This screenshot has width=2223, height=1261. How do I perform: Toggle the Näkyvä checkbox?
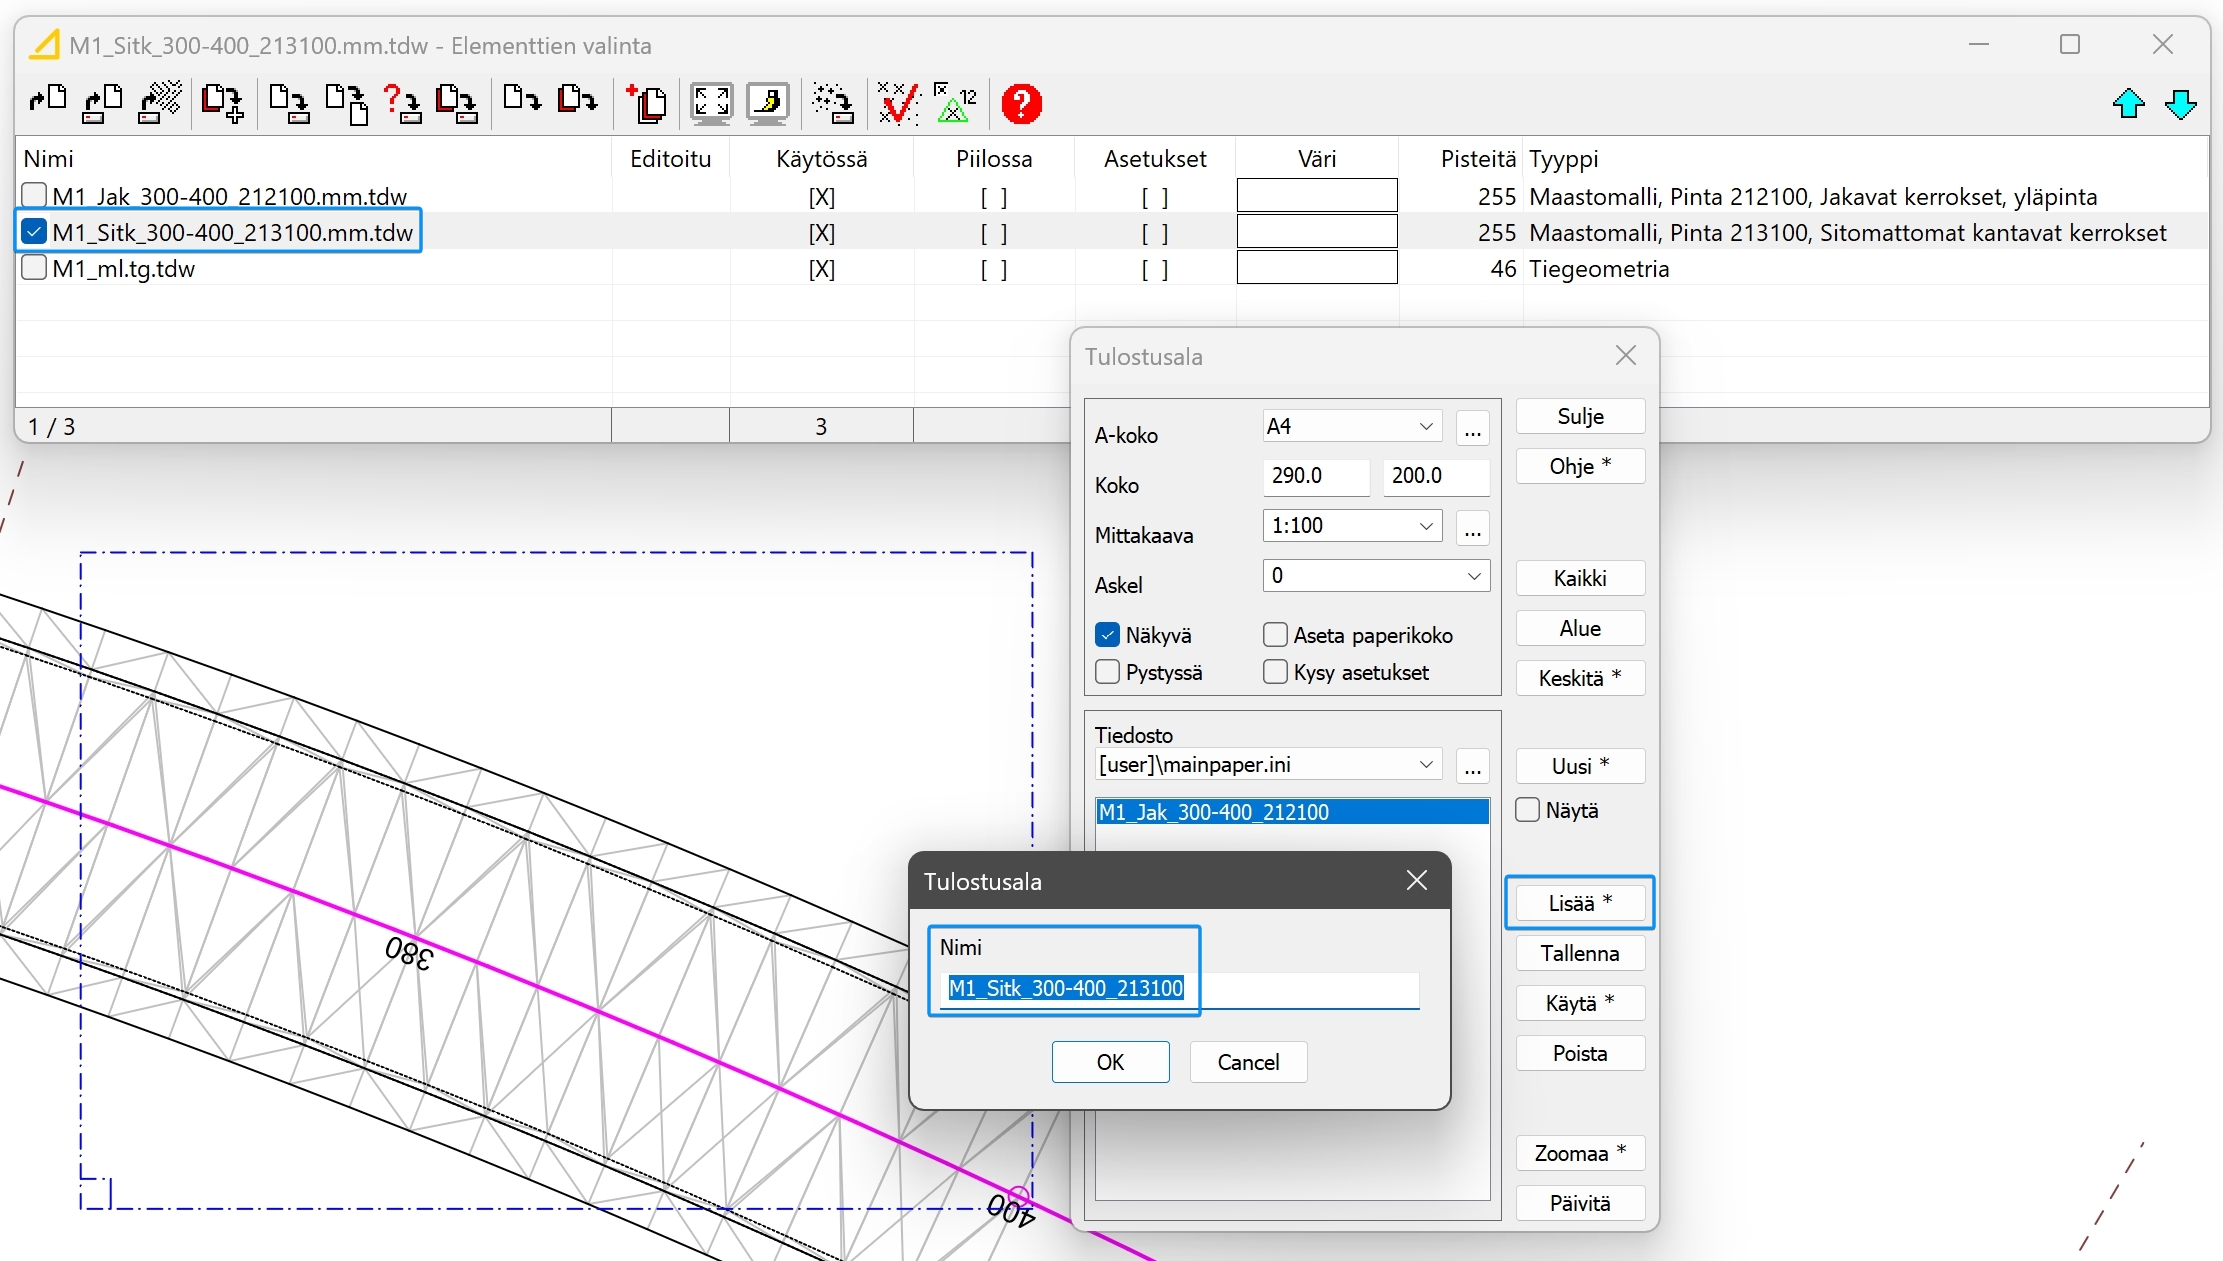point(1107,635)
